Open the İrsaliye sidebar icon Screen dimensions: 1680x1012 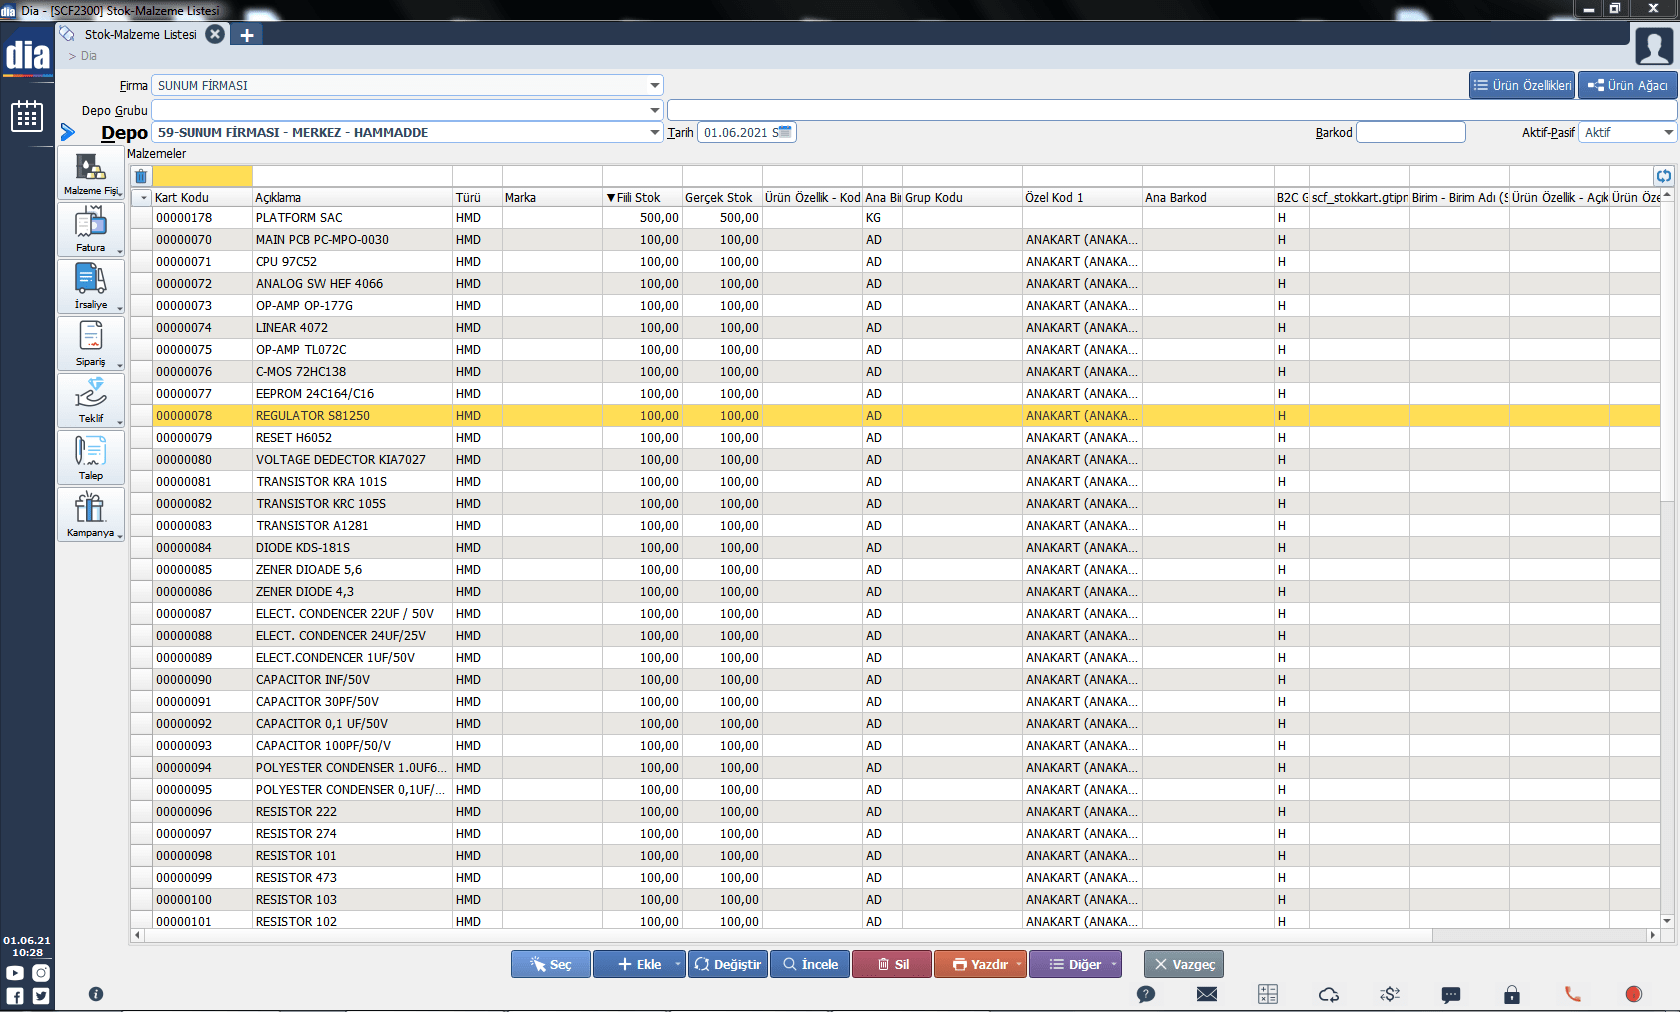click(91, 287)
